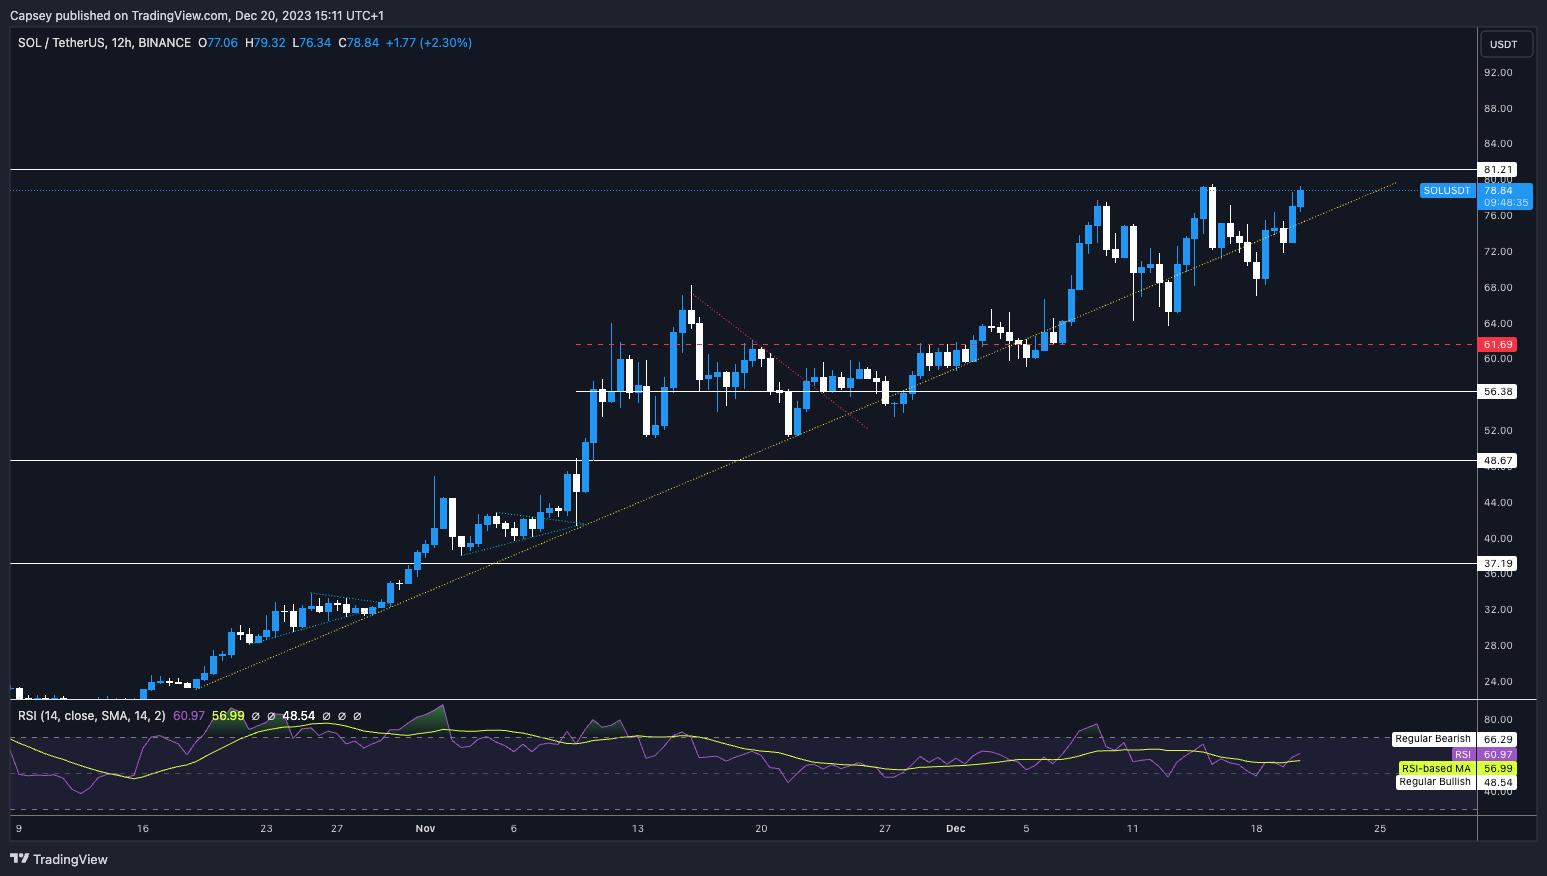1547x876 pixels.
Task: Click the 66.29 value on the RSI scale
Action: [1497, 740]
